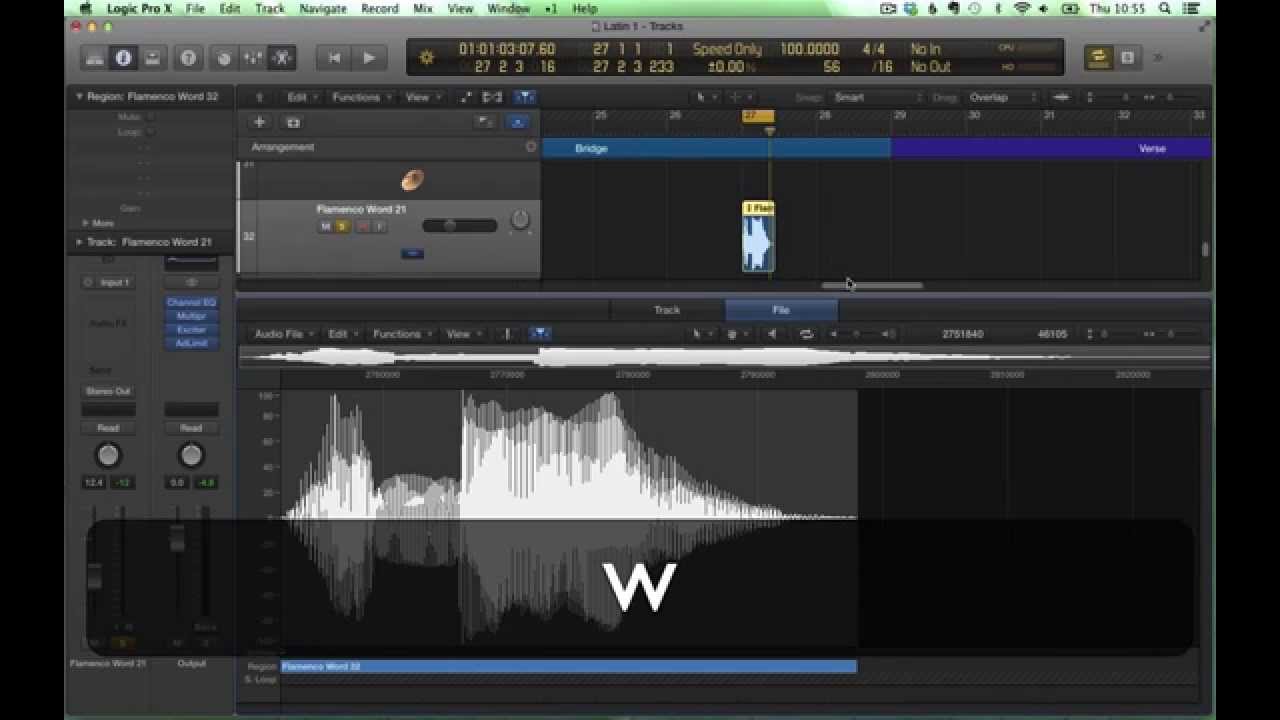Toggle cycle button in audio file editor

tap(806, 334)
